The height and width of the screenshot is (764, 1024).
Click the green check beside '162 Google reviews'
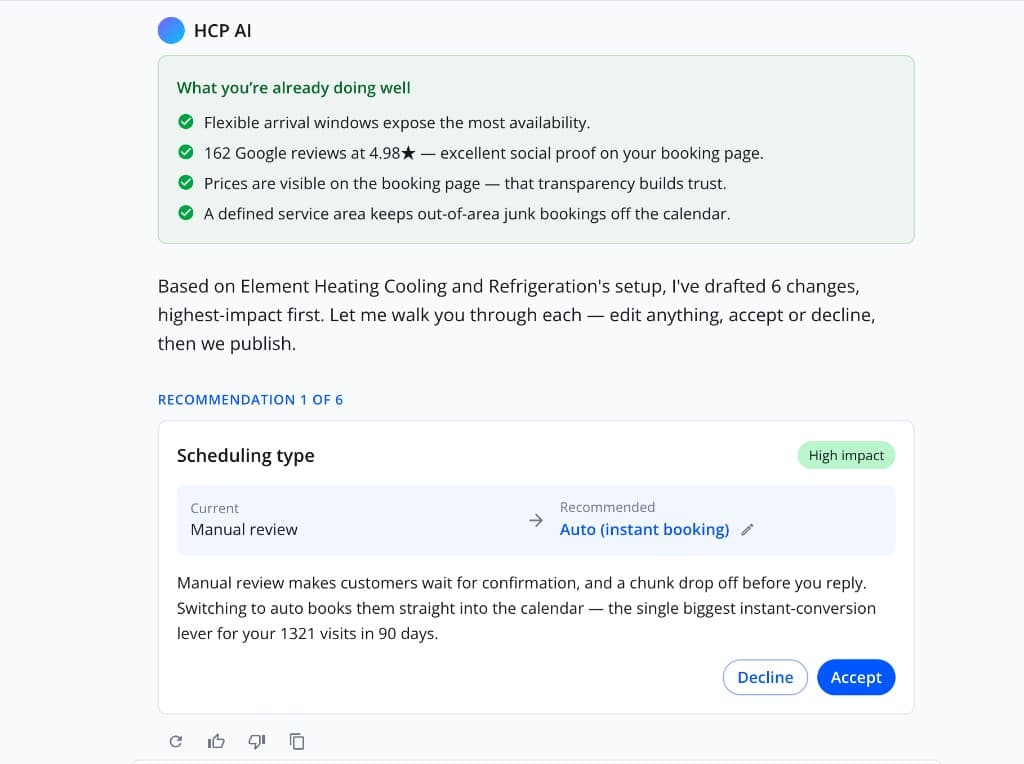(186, 152)
